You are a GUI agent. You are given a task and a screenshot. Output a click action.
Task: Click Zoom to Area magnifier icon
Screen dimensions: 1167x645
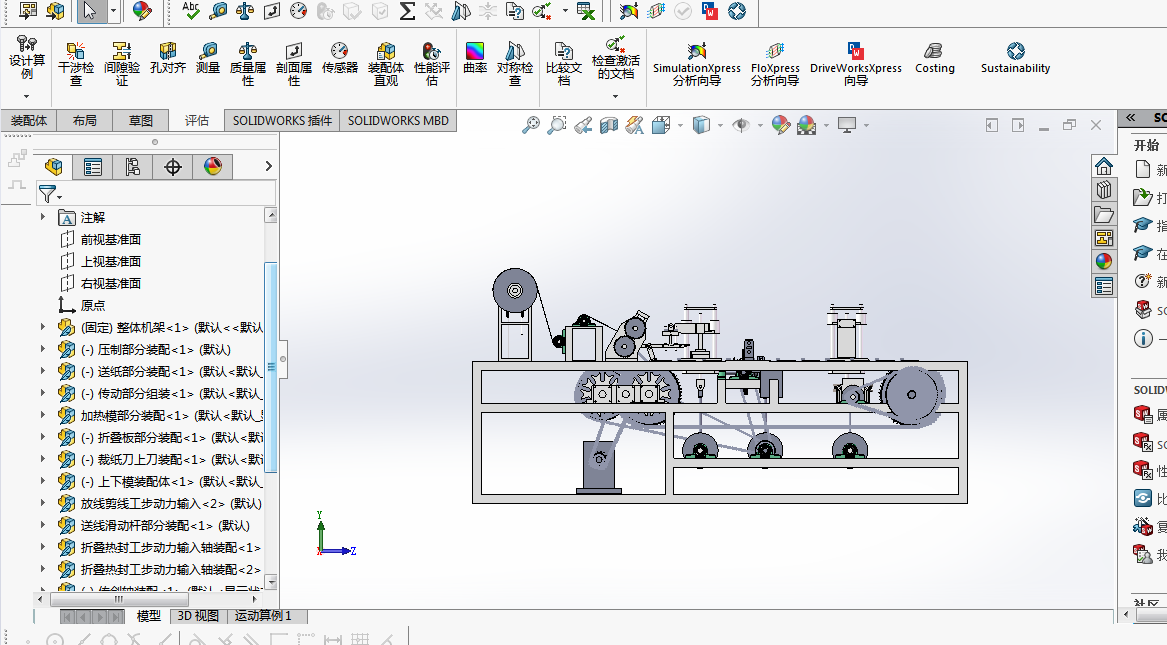(x=556, y=125)
